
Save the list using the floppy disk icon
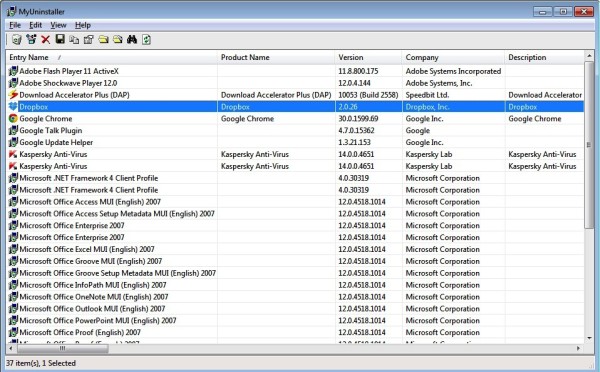point(60,39)
